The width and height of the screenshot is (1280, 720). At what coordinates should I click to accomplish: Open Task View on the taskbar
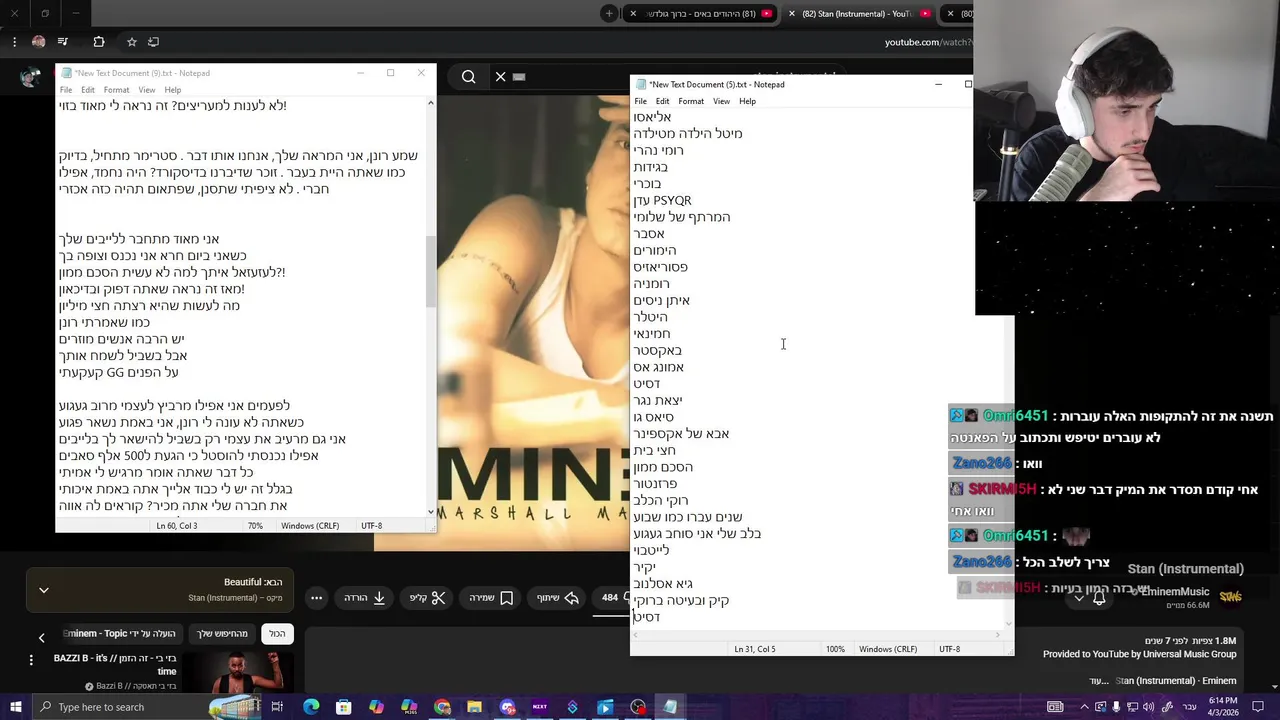(277, 707)
